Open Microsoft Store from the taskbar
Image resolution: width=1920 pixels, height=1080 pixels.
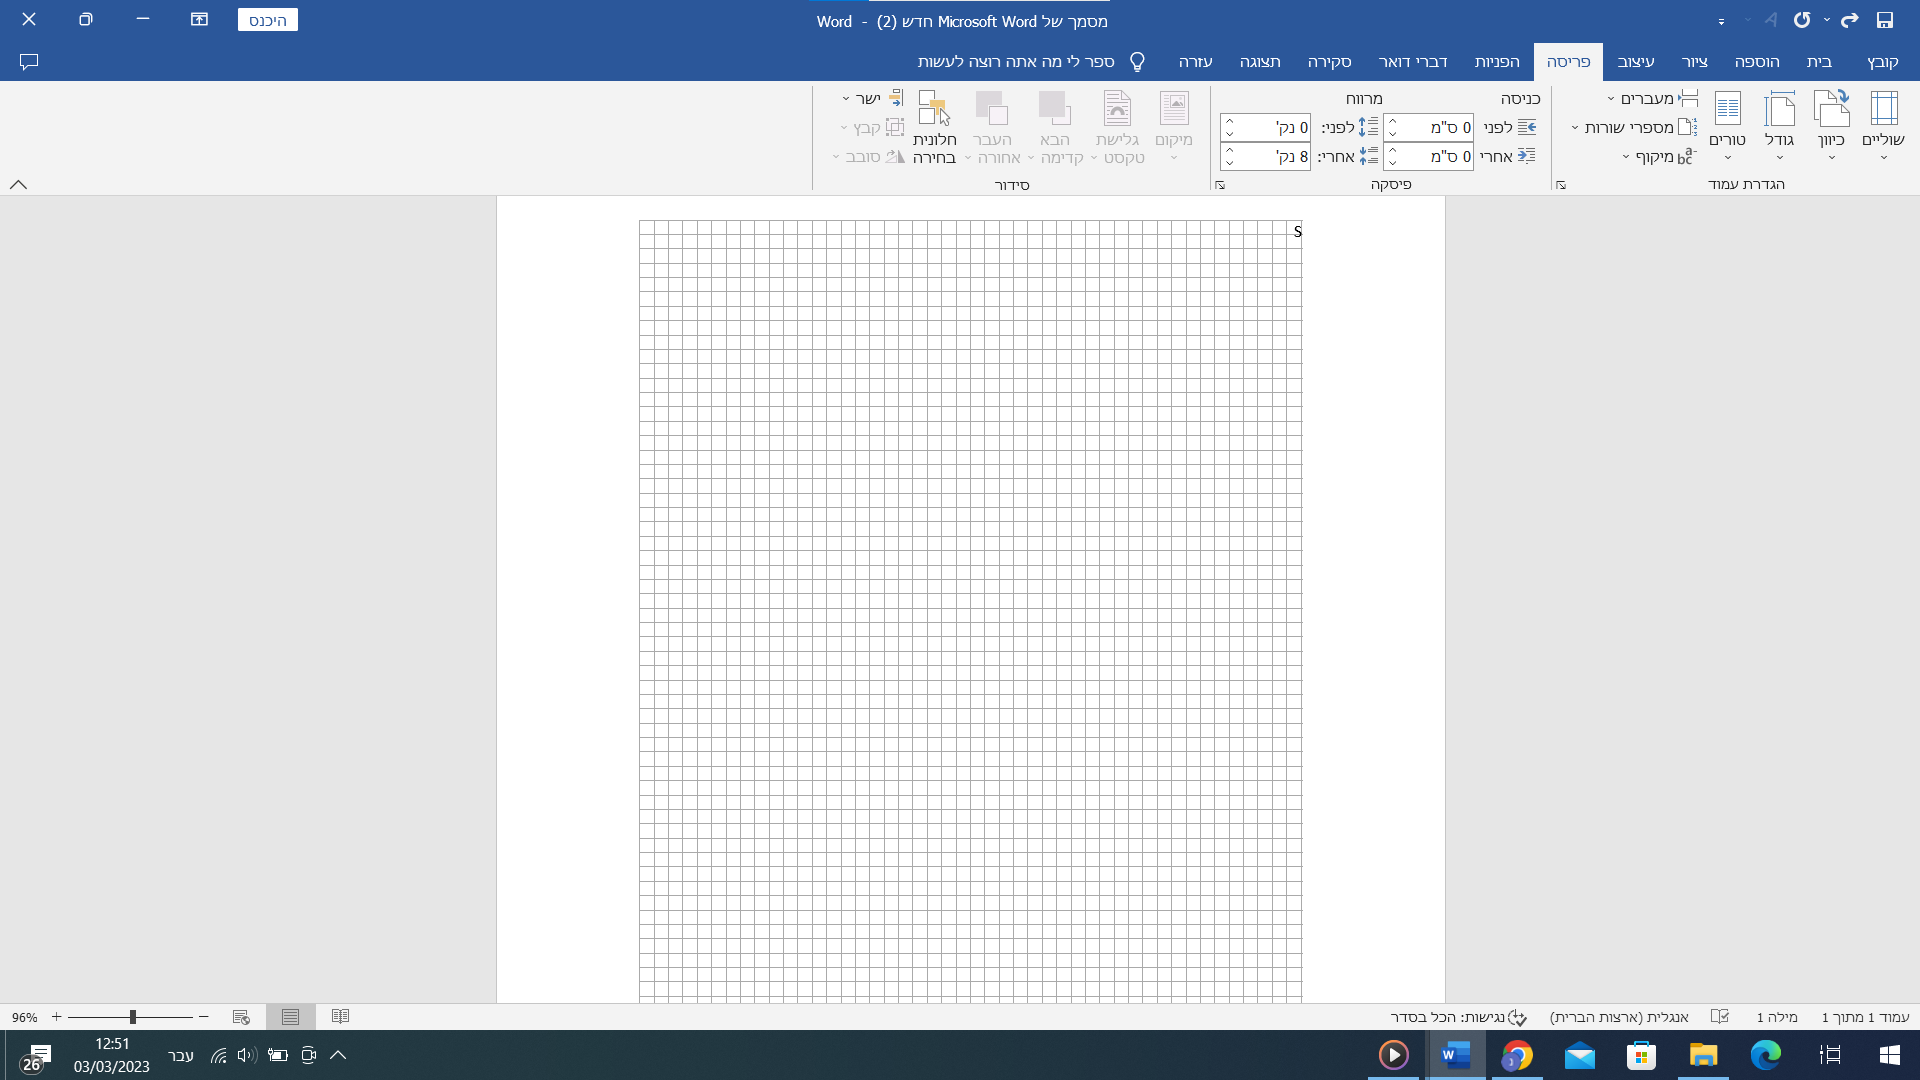pyautogui.click(x=1641, y=1055)
